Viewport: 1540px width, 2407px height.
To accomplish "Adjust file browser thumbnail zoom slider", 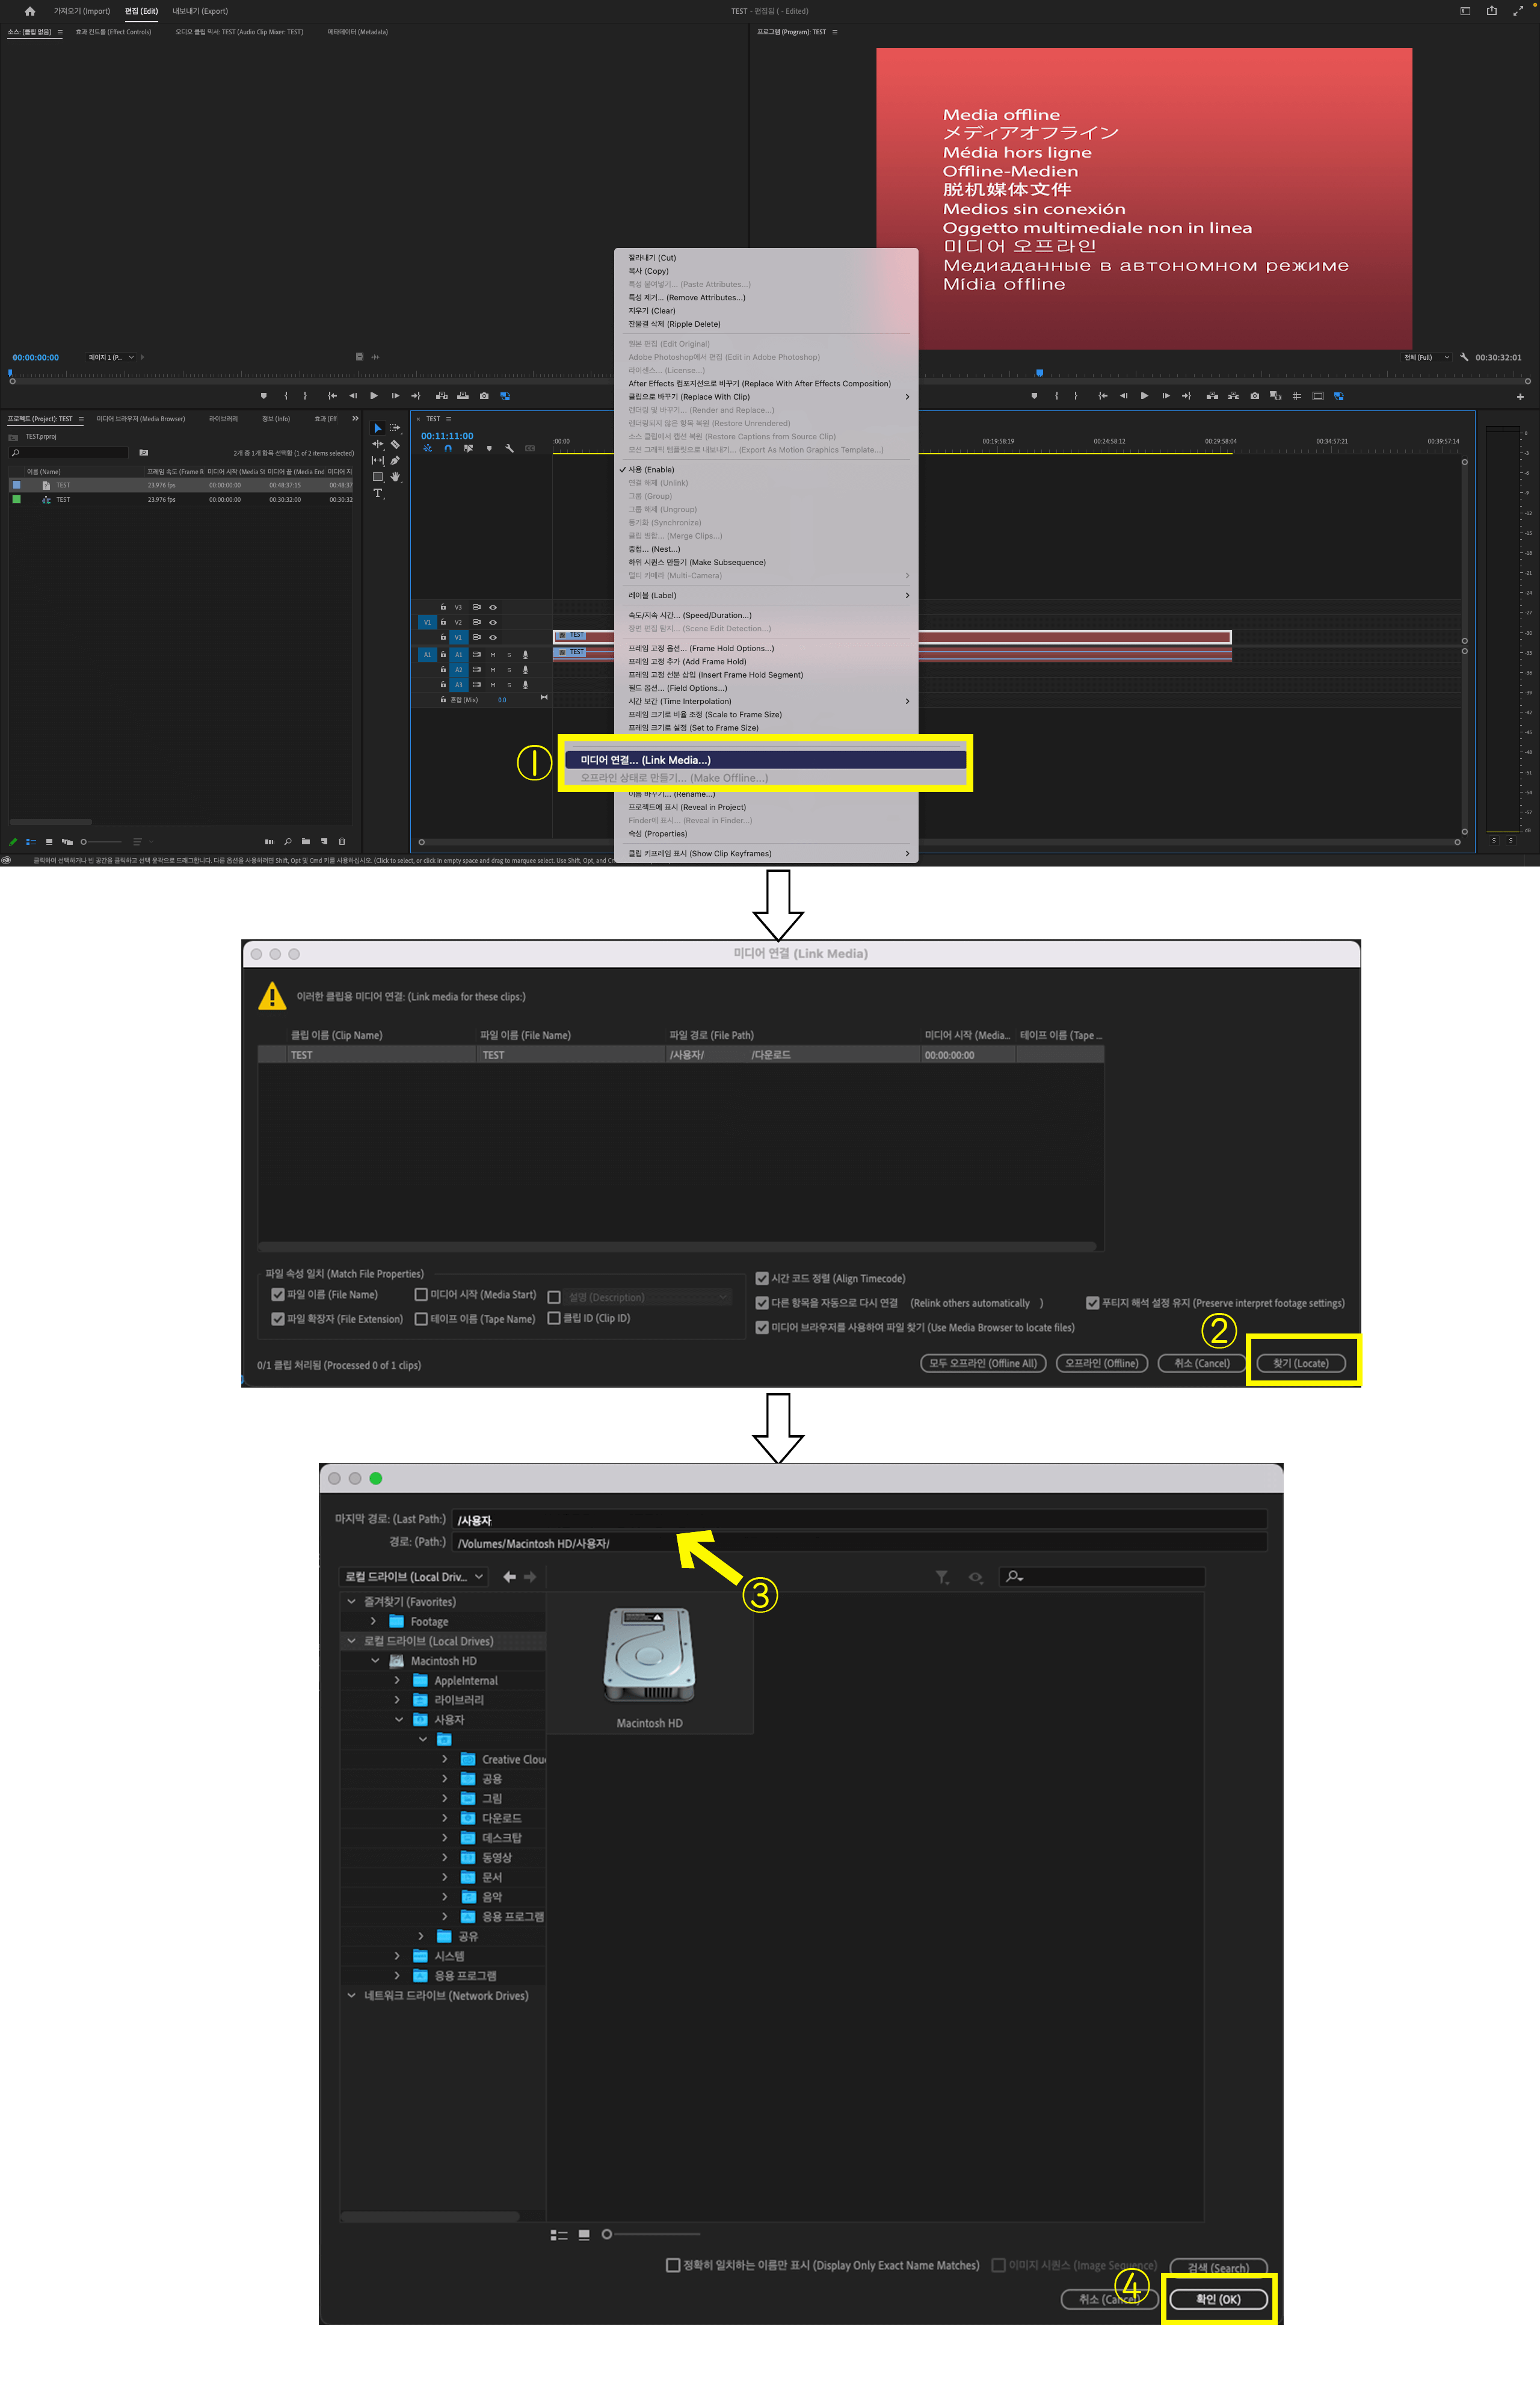I will (607, 2234).
